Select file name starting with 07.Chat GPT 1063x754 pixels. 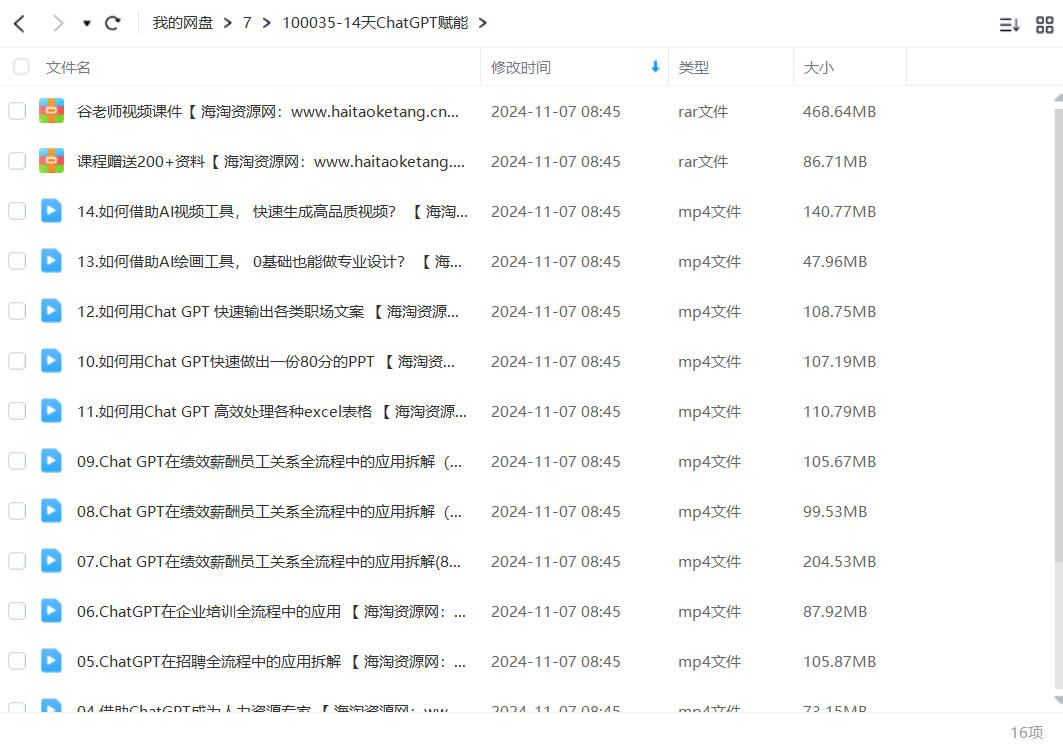268,562
